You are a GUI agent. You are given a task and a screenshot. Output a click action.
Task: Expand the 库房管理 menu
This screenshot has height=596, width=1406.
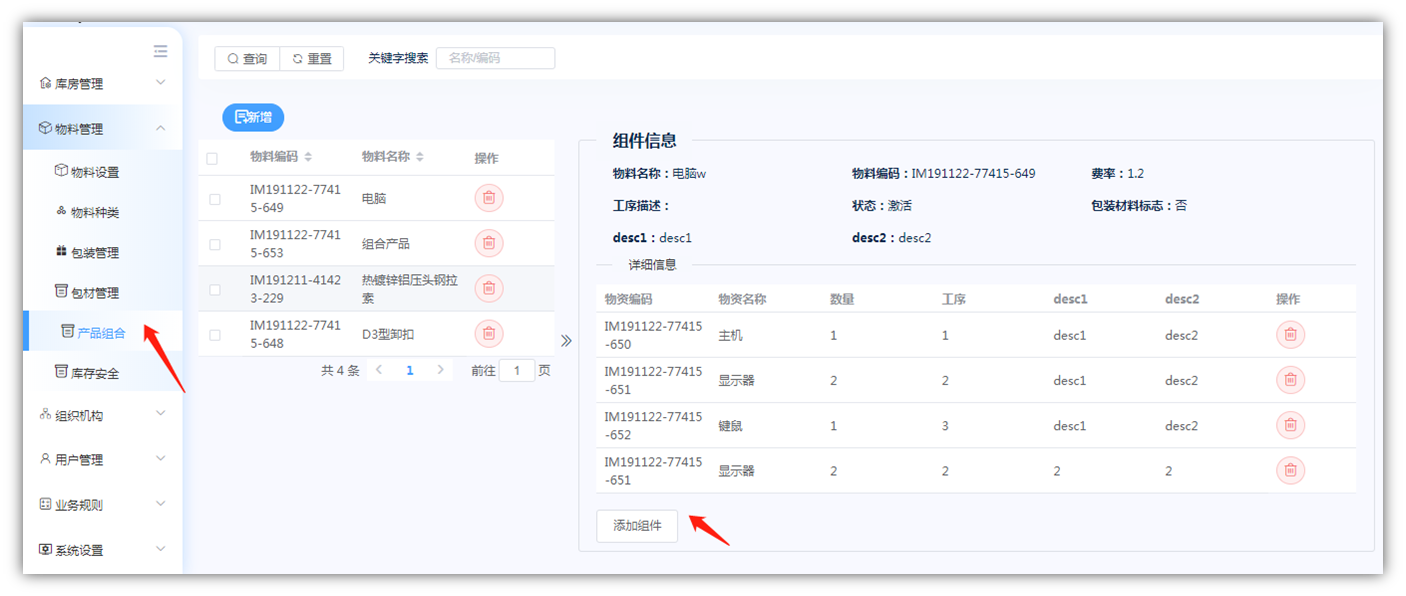coord(100,84)
